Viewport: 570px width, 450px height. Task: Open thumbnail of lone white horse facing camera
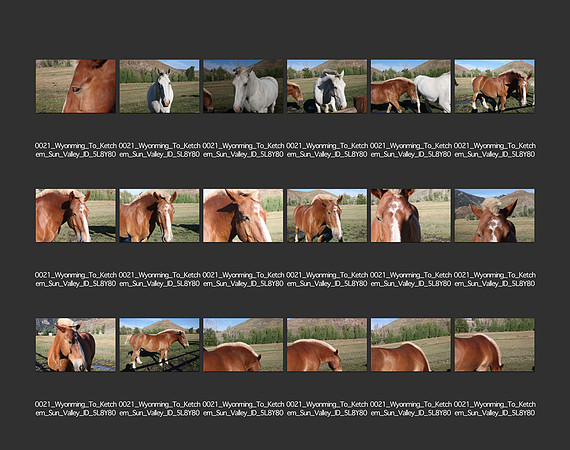pos(160,86)
